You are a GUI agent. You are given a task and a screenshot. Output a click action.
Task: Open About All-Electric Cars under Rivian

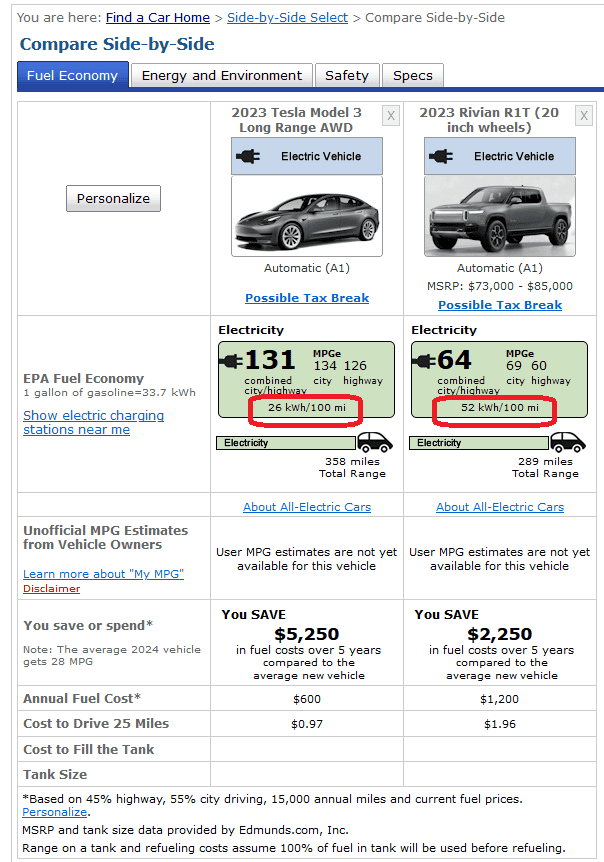pos(500,507)
